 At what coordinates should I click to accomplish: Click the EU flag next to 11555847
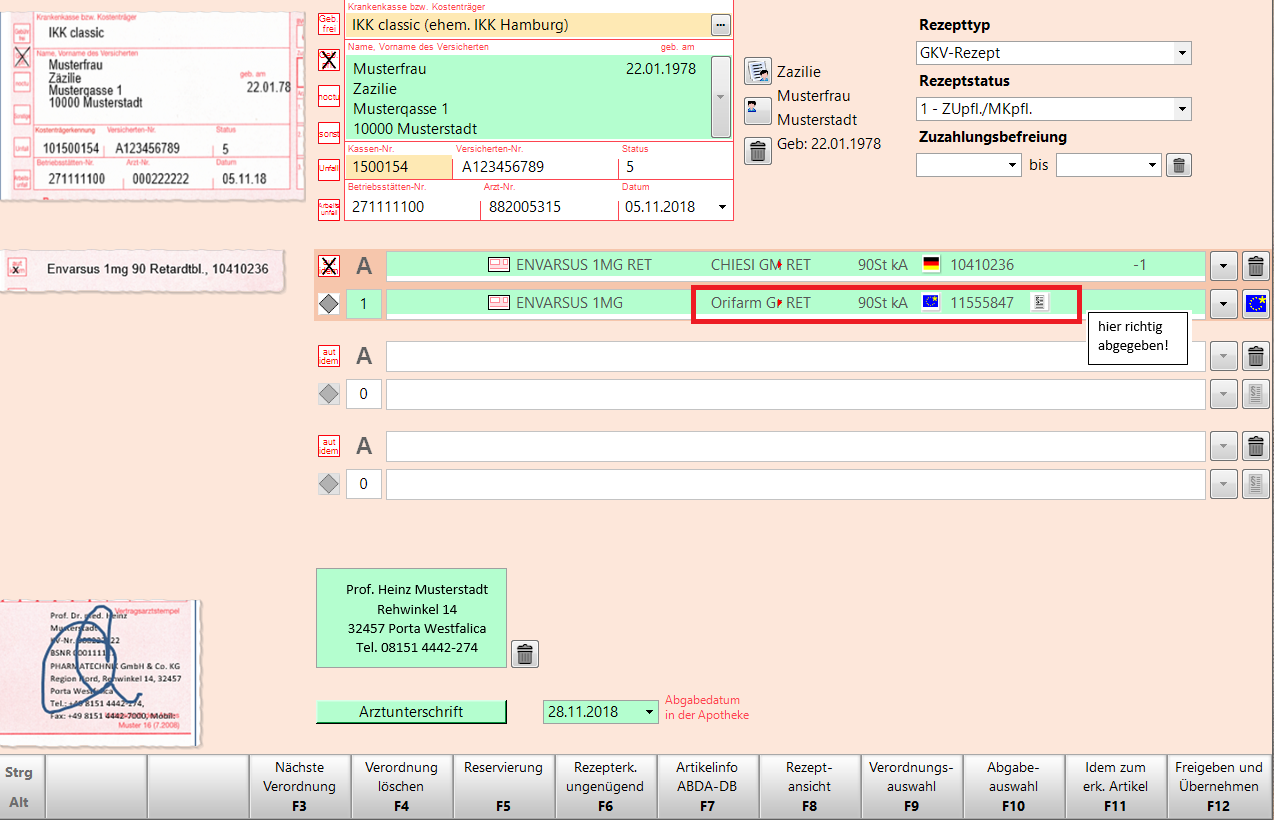click(931, 303)
